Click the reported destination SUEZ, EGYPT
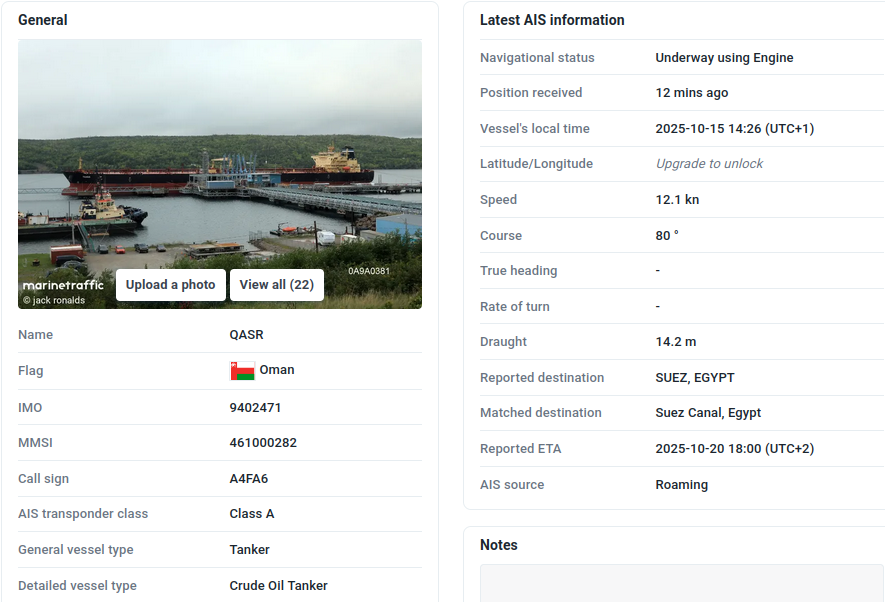Viewport: 885px width, 602px height. click(x=695, y=378)
